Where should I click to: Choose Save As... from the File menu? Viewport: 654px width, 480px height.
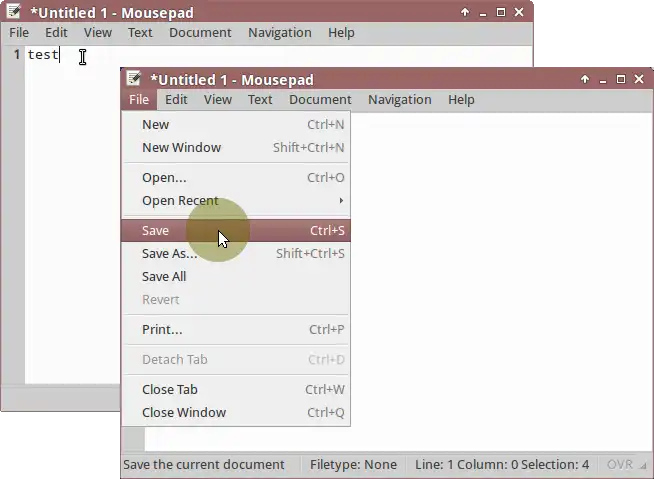click(x=236, y=254)
